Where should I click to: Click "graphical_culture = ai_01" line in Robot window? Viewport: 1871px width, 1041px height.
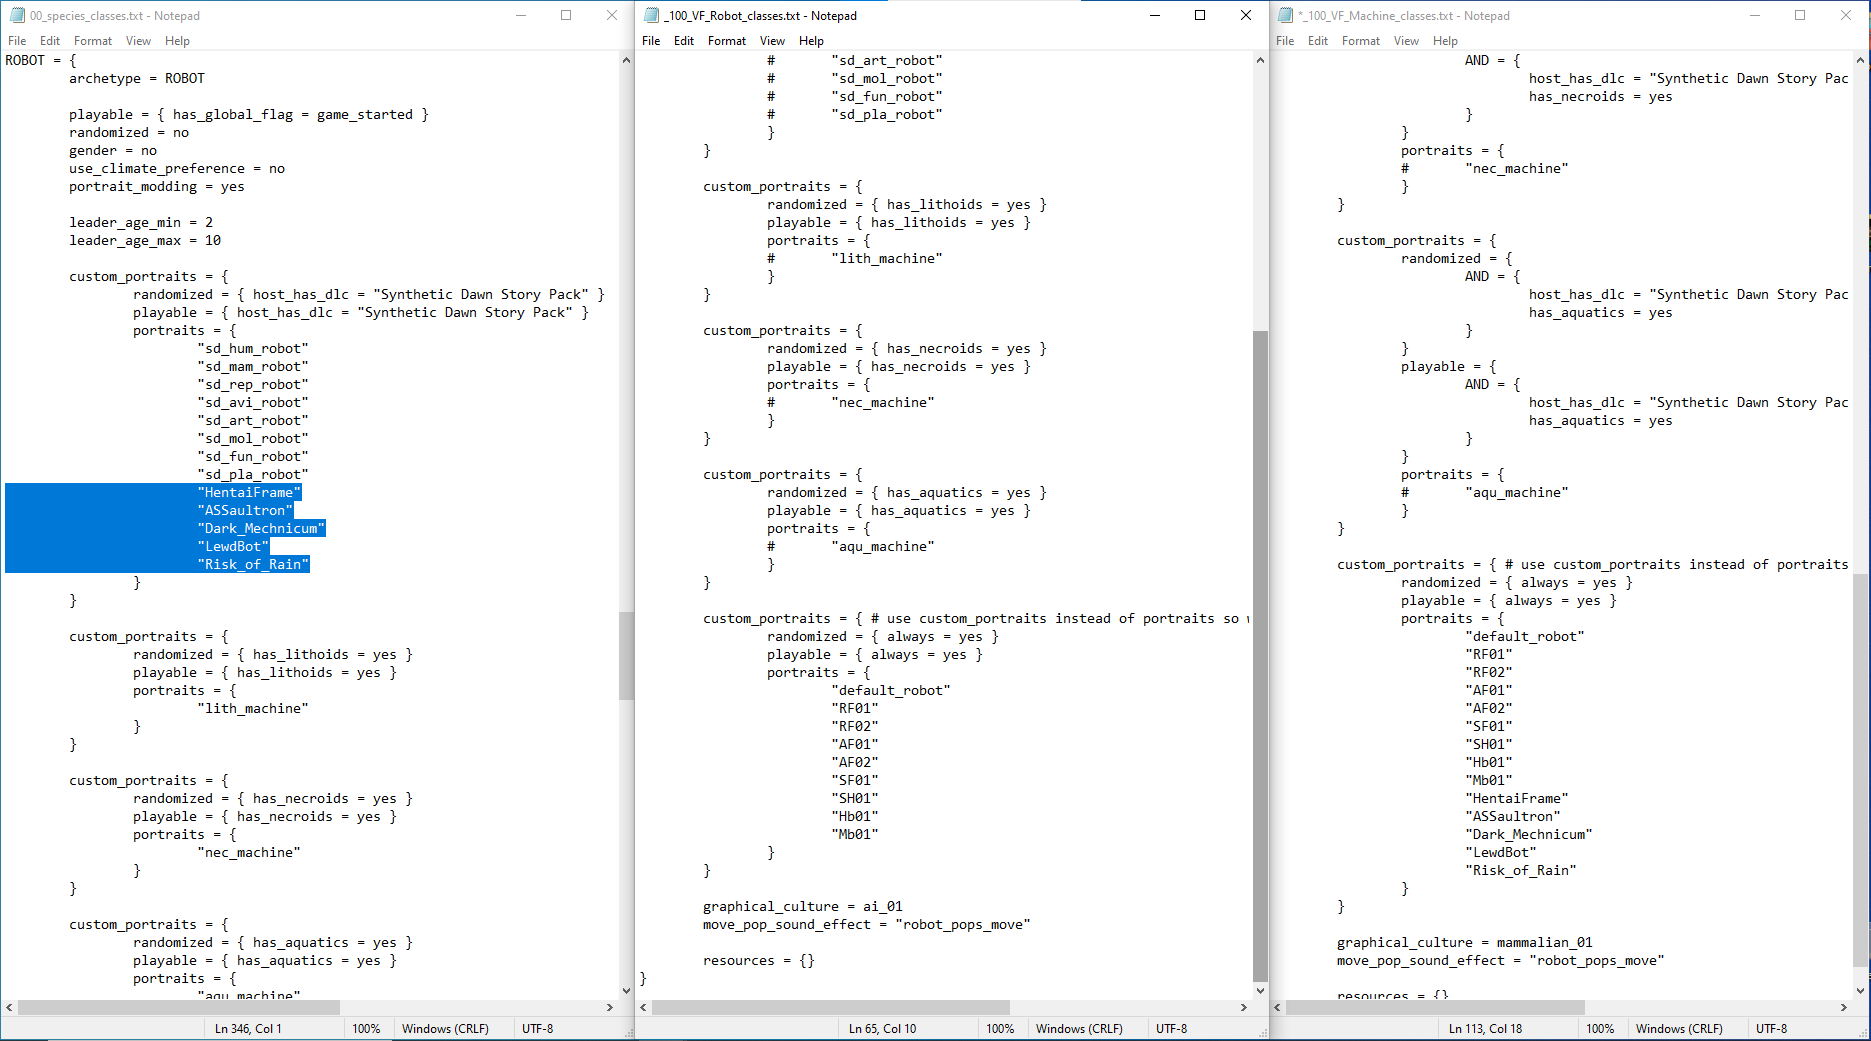coord(802,906)
